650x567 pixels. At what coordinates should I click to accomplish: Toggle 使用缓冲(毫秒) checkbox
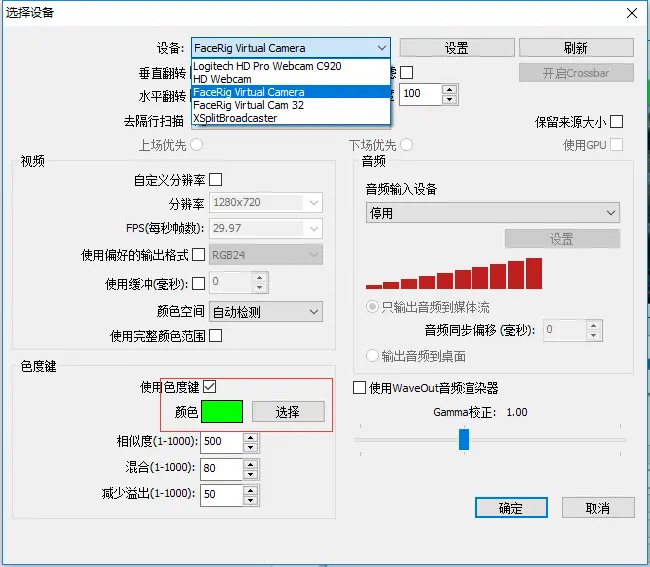[x=199, y=284]
